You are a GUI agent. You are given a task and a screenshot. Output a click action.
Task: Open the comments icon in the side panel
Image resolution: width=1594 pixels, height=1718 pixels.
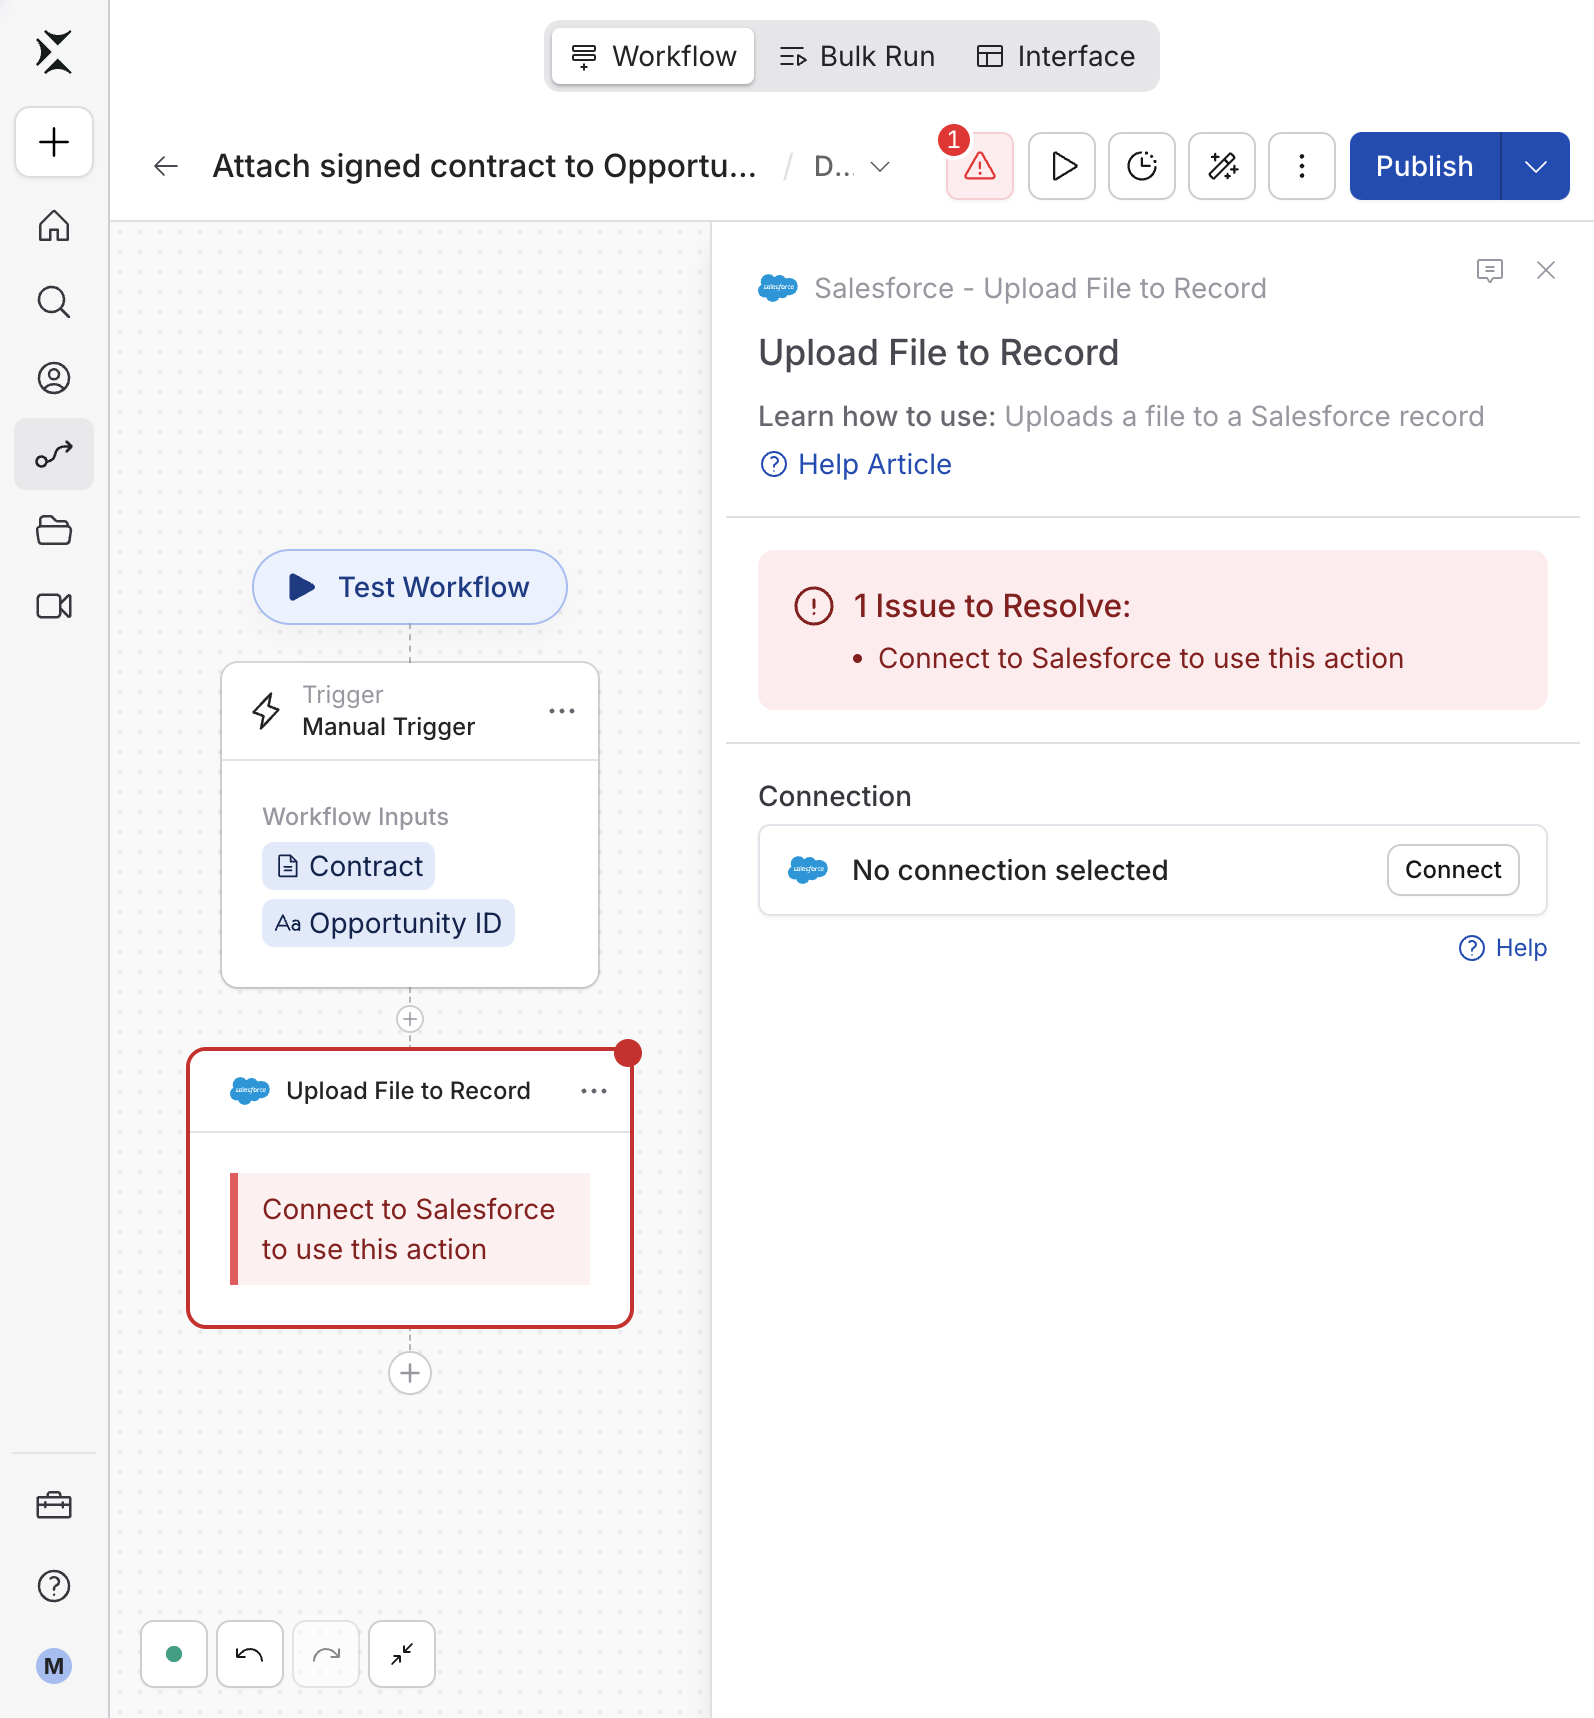1490,270
